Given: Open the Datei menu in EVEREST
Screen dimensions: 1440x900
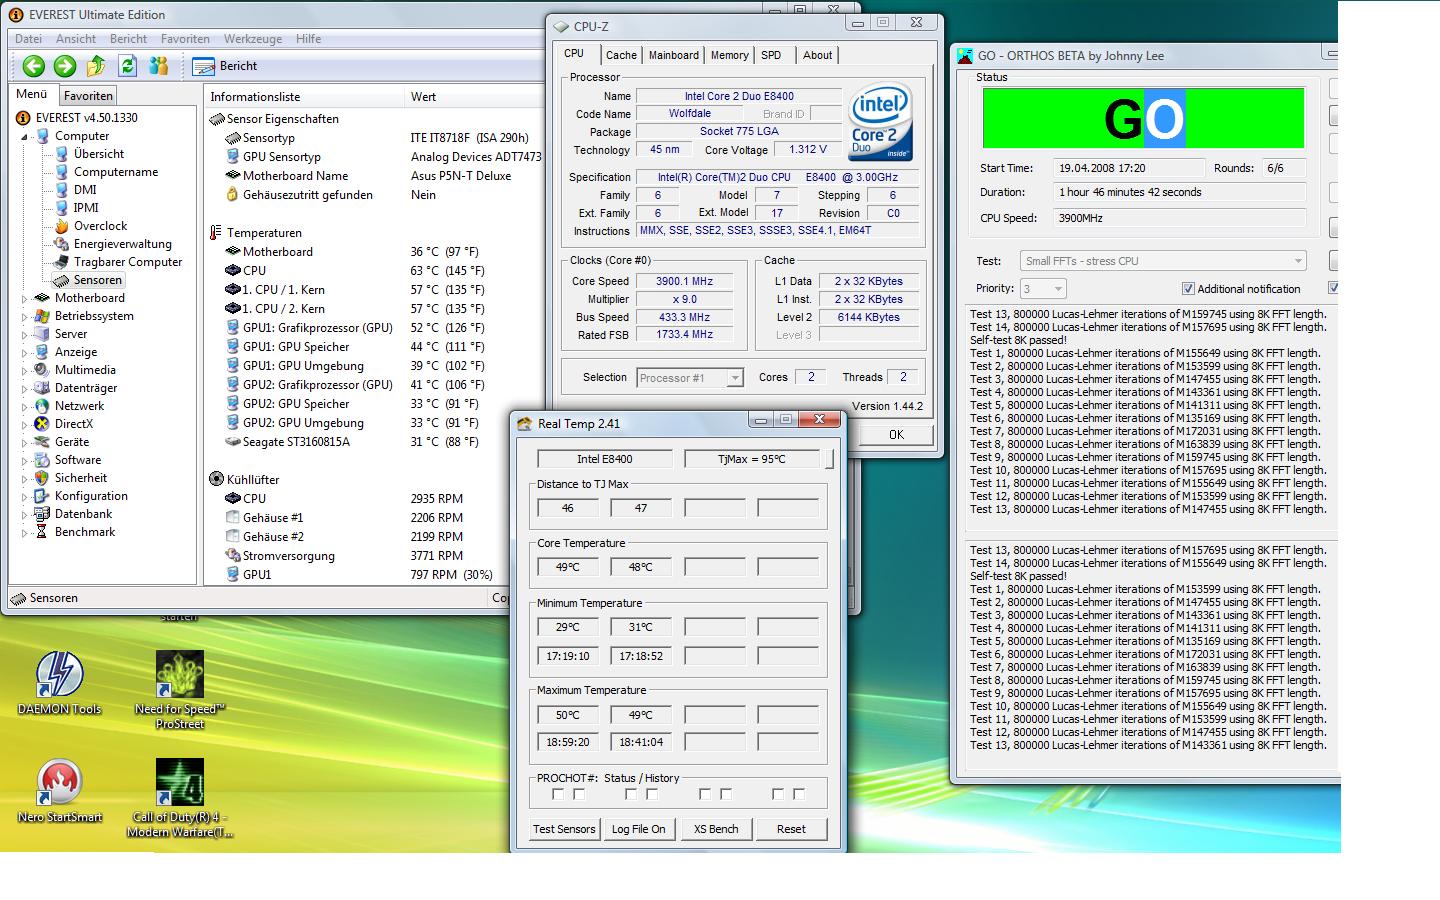Looking at the screenshot, I should (28, 39).
